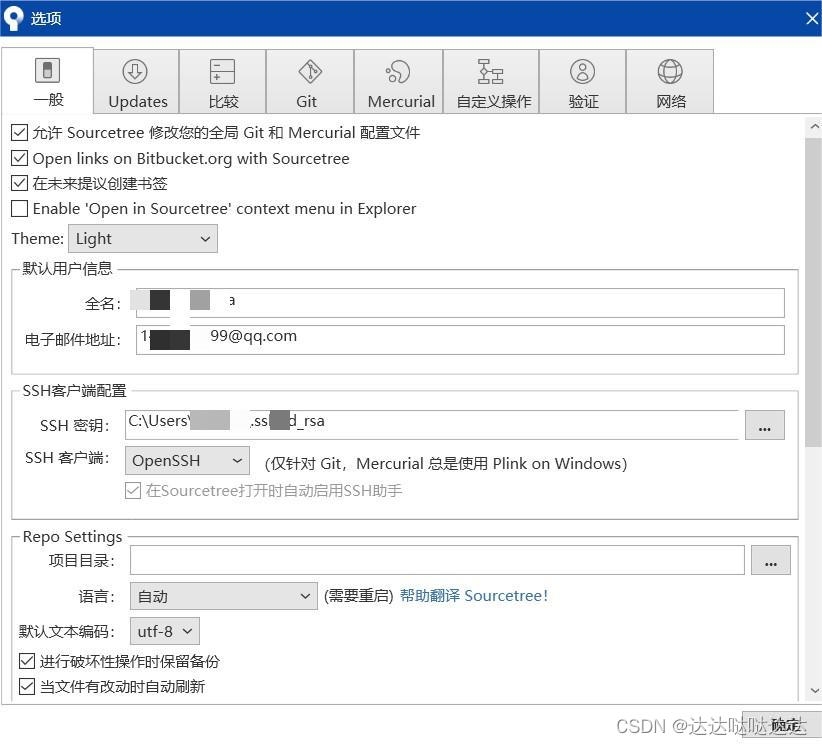Open the Mercurial tab
Image resolution: width=822 pixels, height=745 pixels.
pos(399,81)
